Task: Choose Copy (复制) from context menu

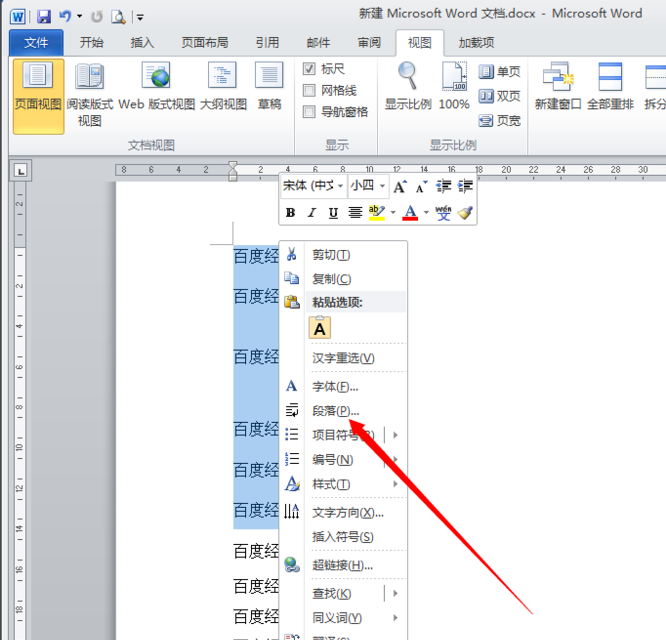Action: coord(343,279)
